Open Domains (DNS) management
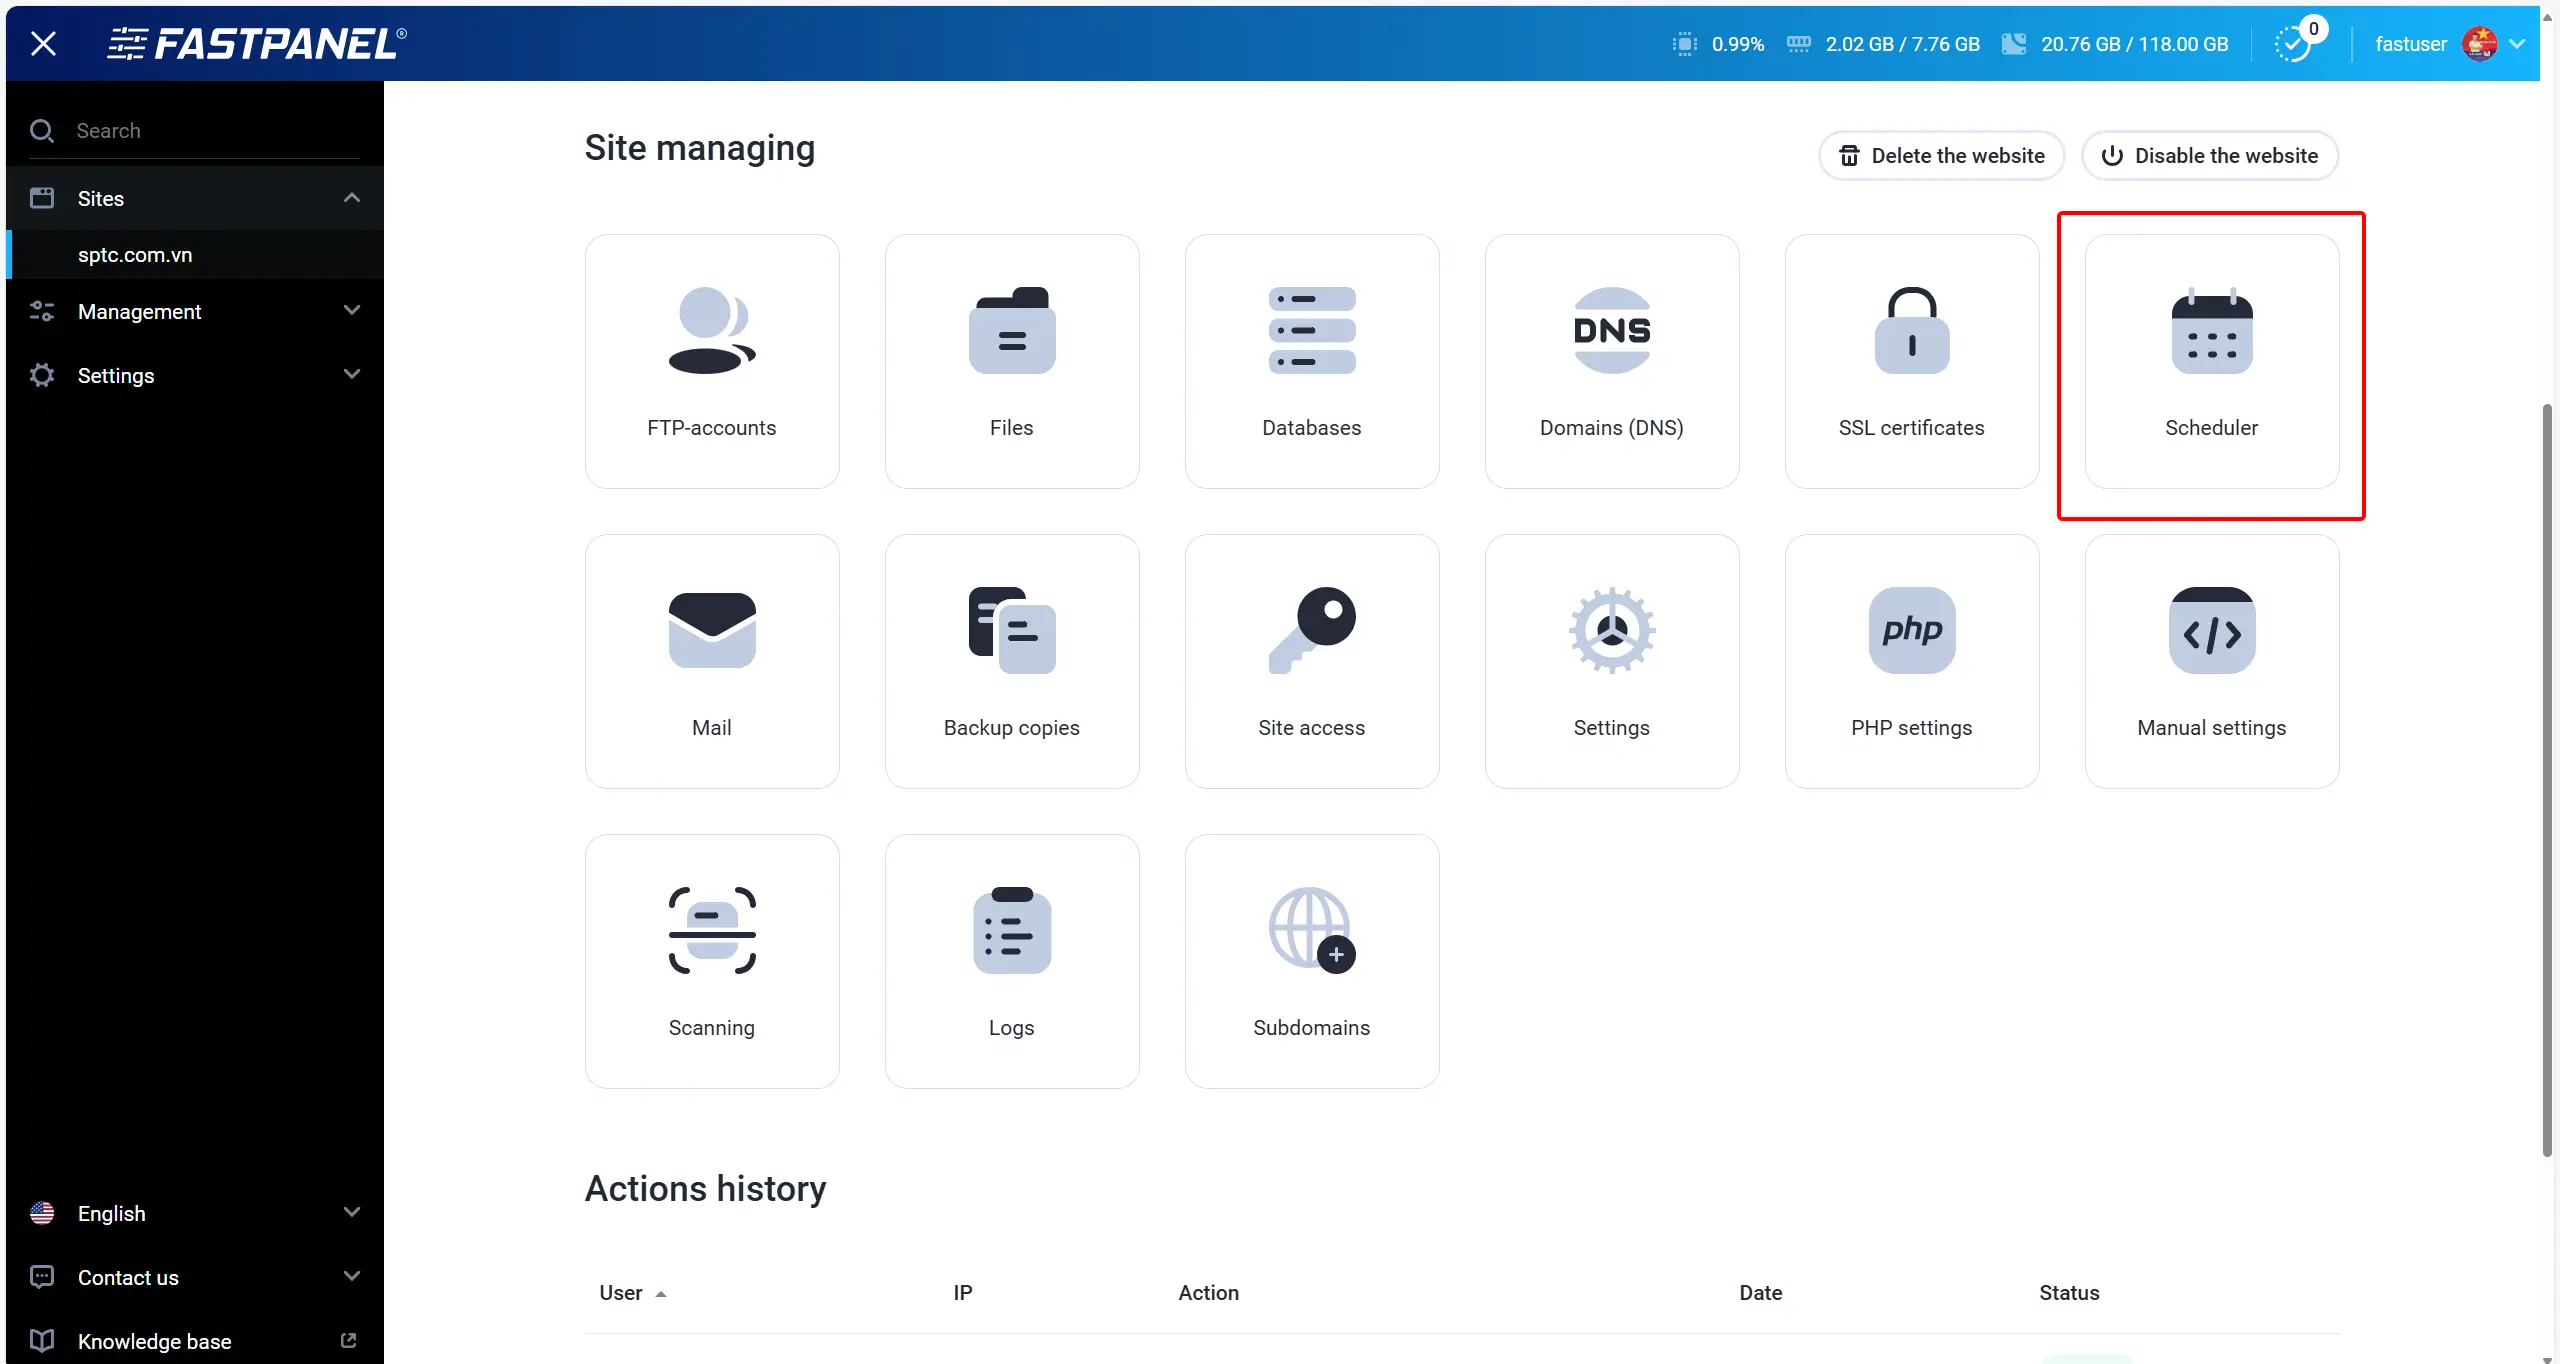2560x1364 pixels. tap(1611, 361)
